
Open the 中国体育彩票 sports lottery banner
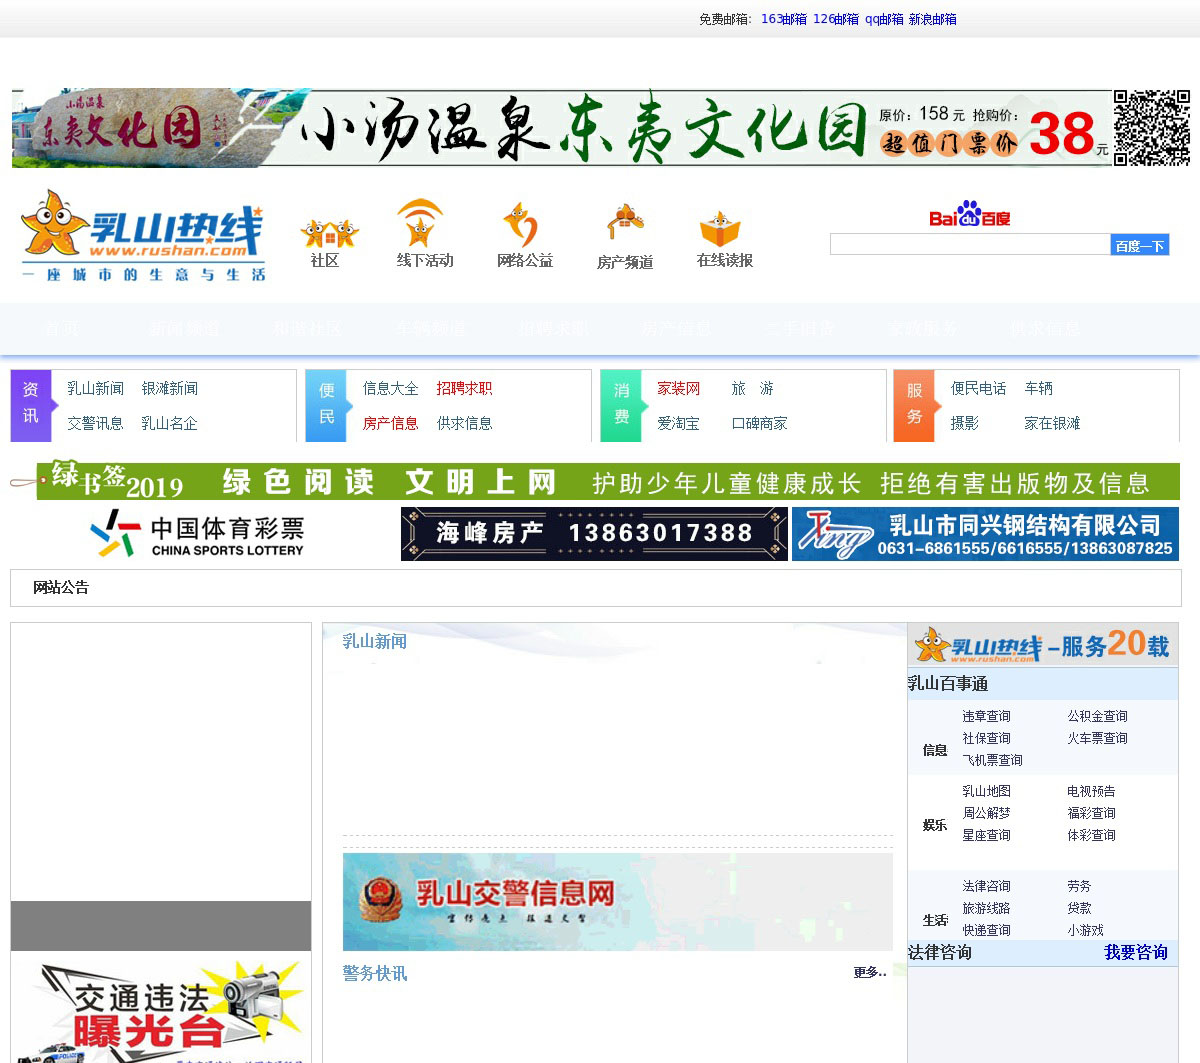198,534
